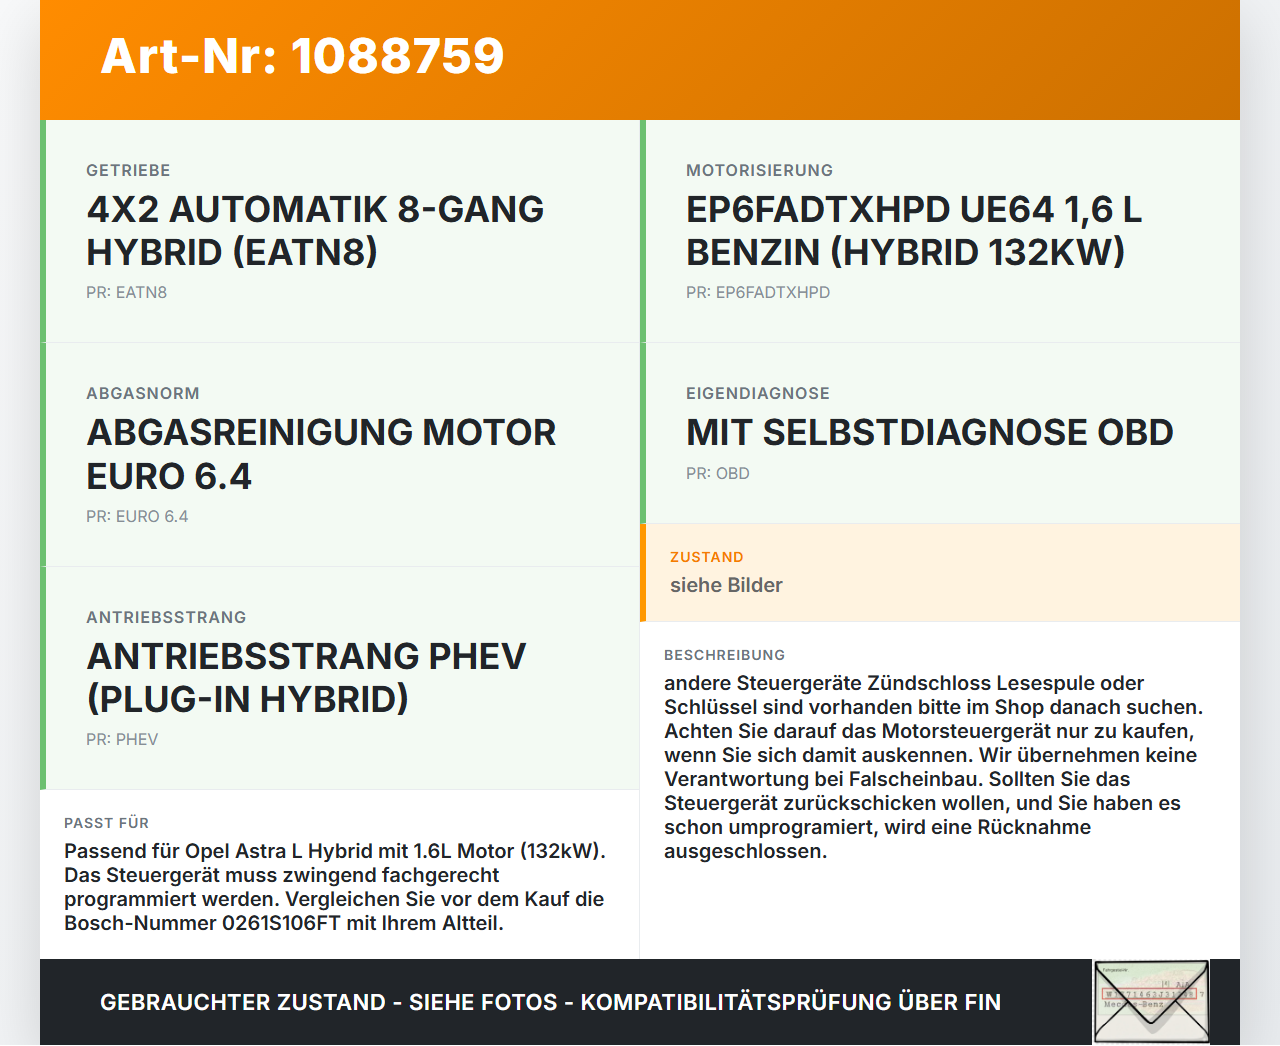Image resolution: width=1280 pixels, height=1046 pixels.
Task: Click the GEBRAUCHTER ZUSTAND footer banner text
Action: tap(550, 1002)
